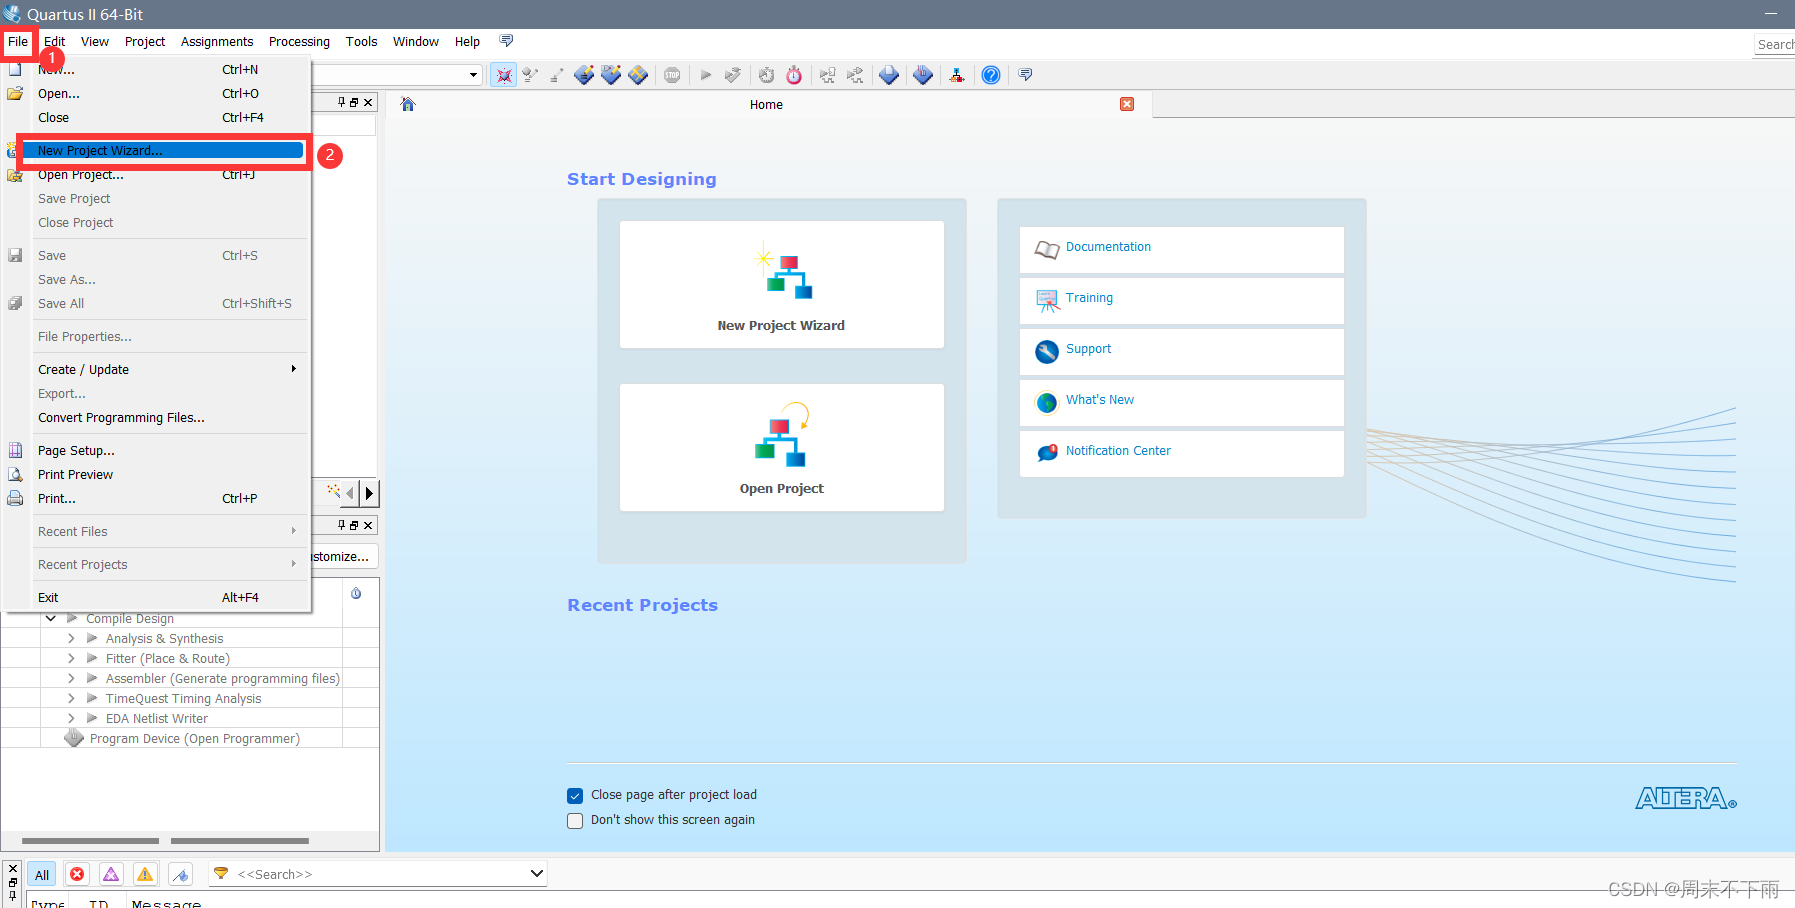
Task: Open the Training link
Action: coord(1089,298)
